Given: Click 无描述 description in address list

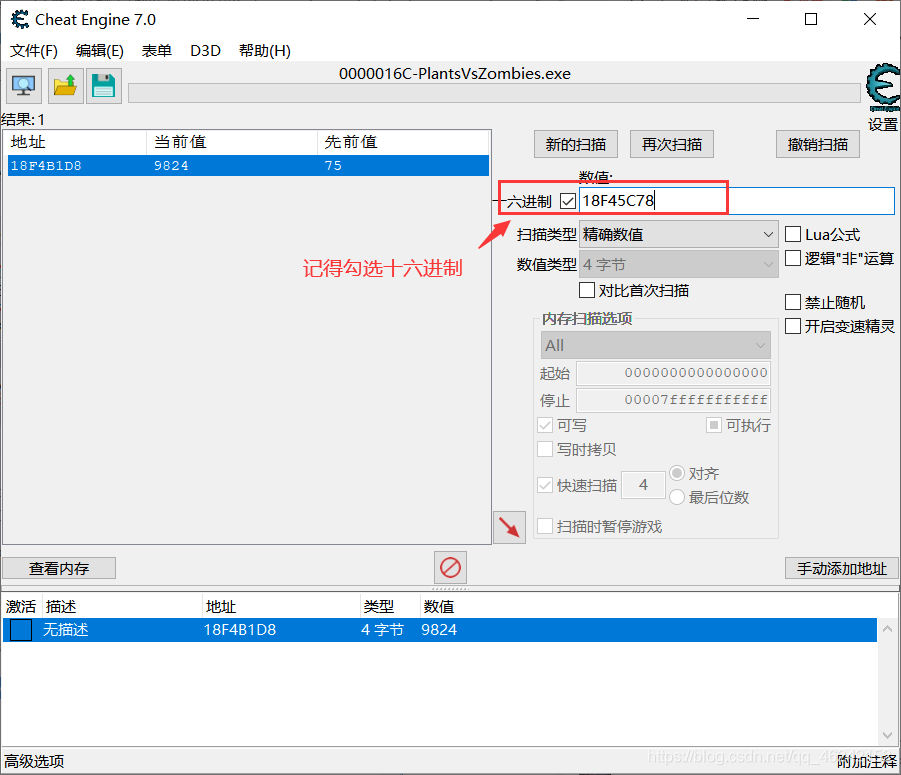Looking at the screenshot, I should [x=66, y=630].
